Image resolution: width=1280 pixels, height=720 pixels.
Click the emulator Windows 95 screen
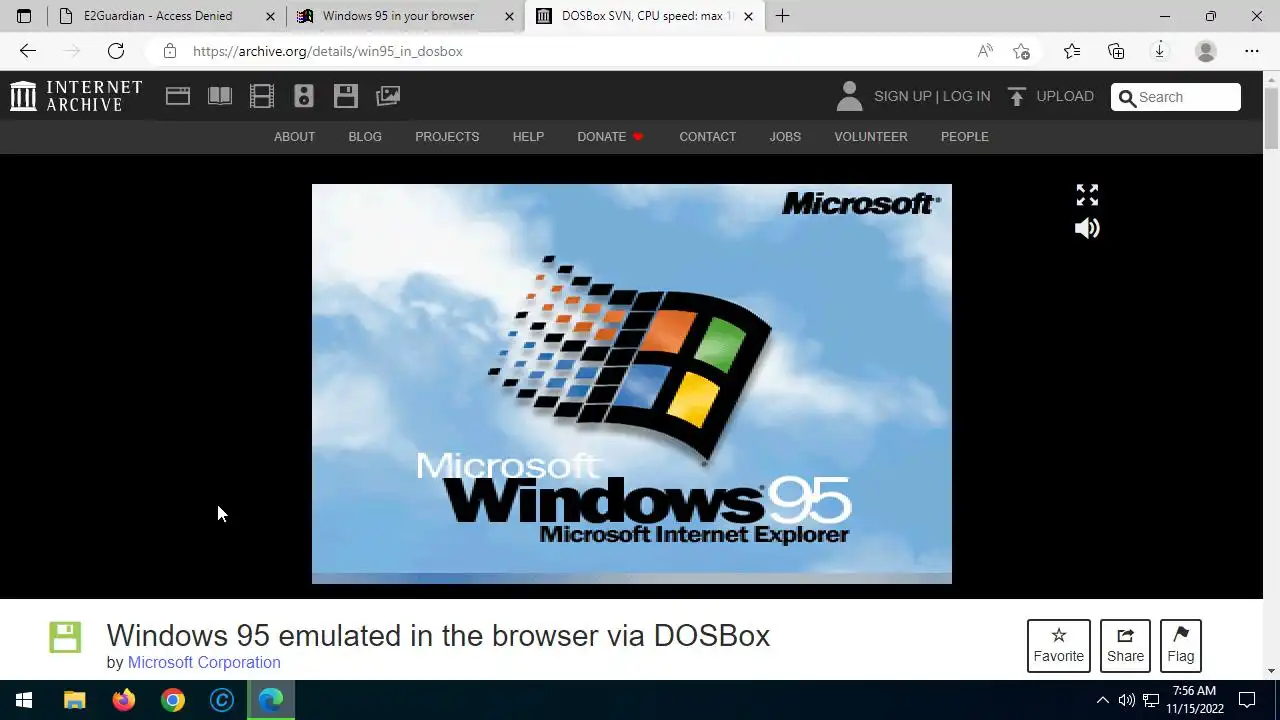[x=632, y=384]
